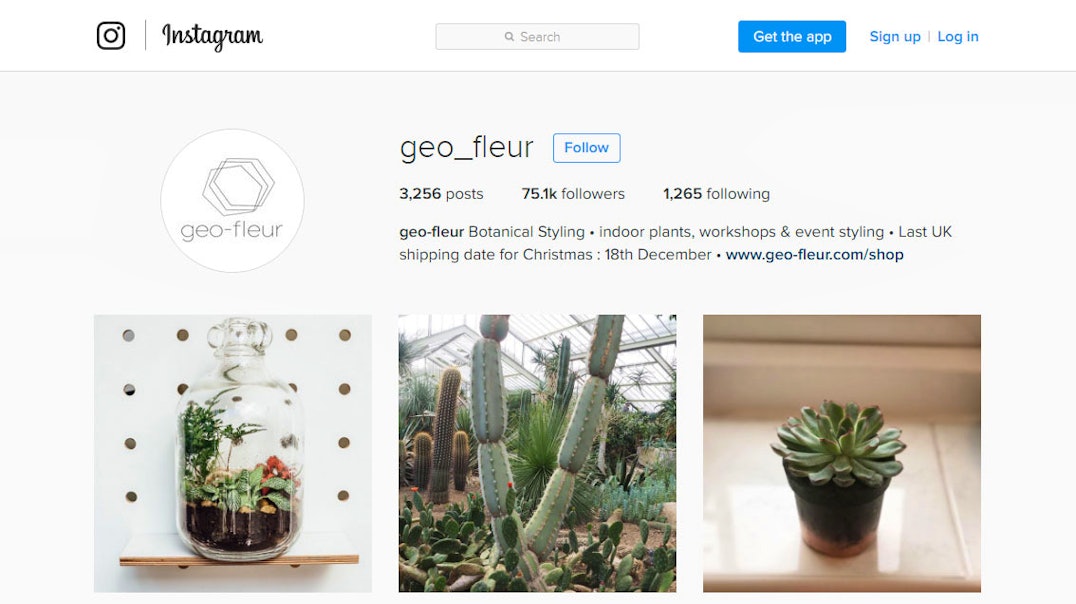Click the Instagram wordmark logo

click(x=212, y=36)
